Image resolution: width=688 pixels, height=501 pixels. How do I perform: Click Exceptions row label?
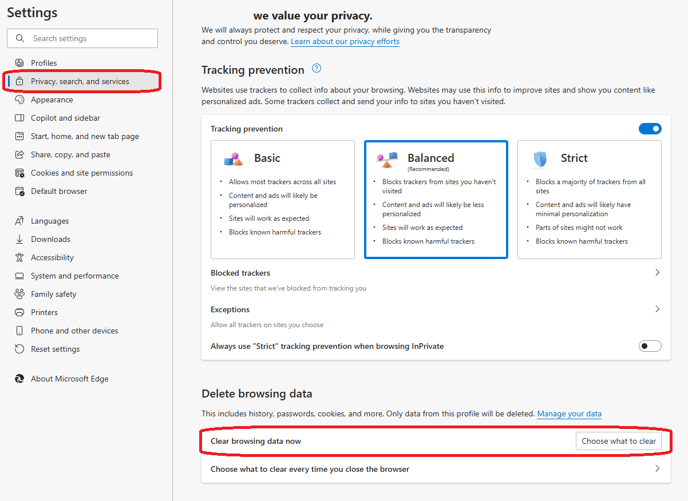point(230,309)
